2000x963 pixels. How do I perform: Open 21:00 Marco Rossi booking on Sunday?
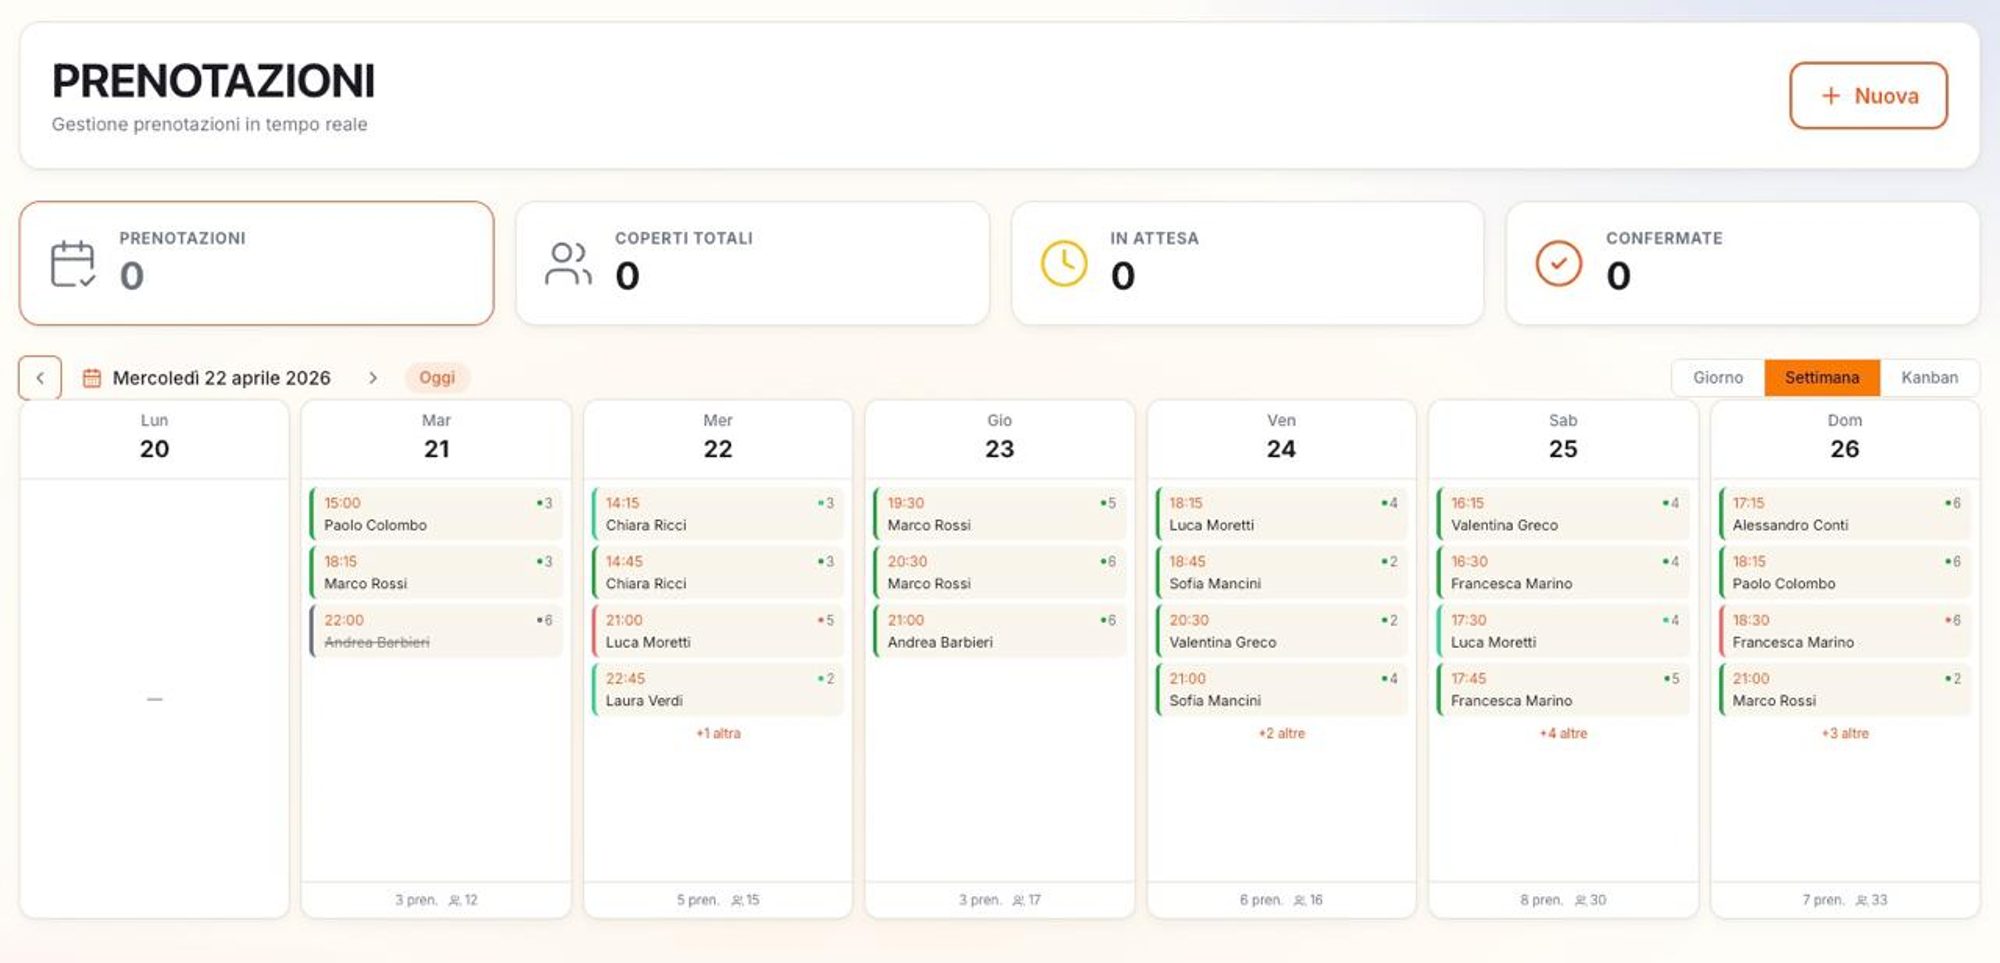(x=1845, y=690)
